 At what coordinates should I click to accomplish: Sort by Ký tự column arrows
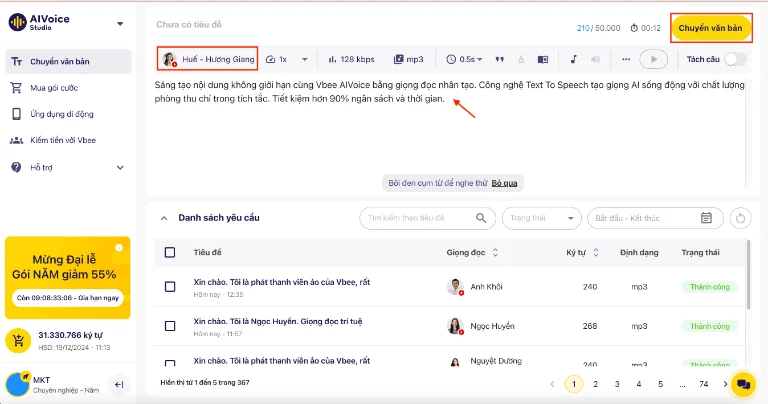596,253
